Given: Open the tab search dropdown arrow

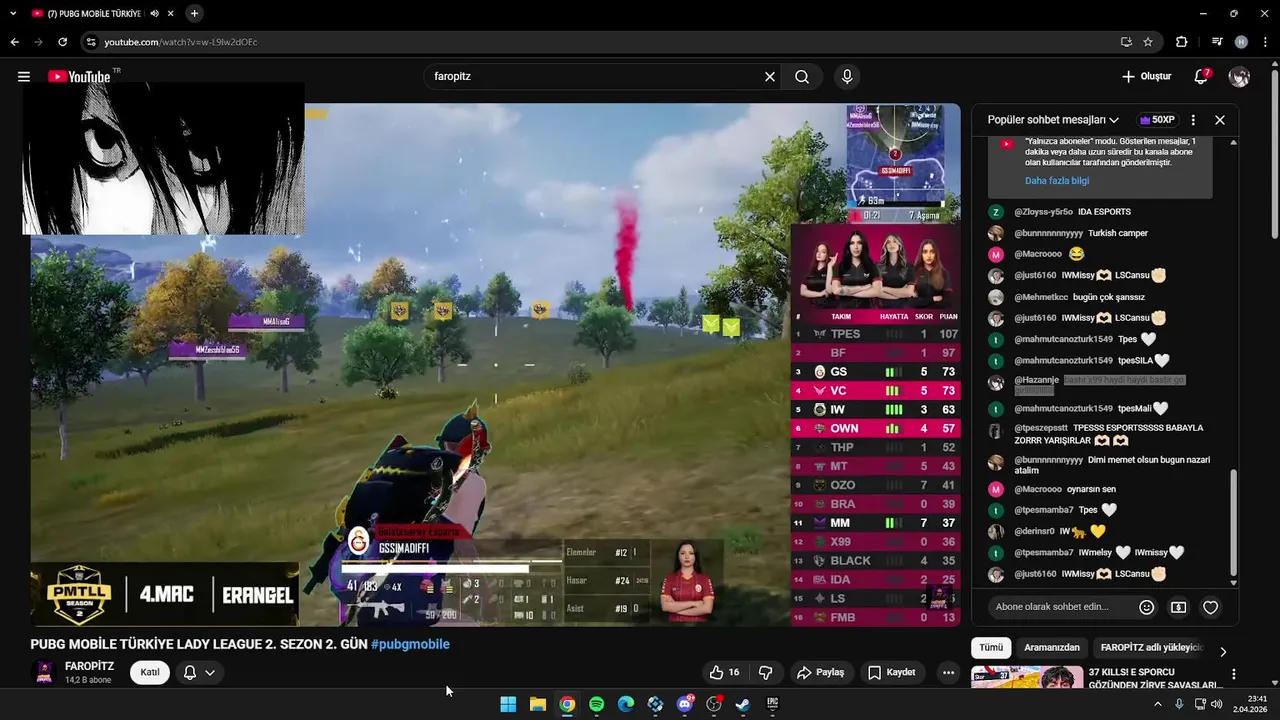Looking at the screenshot, I should click(13, 14).
